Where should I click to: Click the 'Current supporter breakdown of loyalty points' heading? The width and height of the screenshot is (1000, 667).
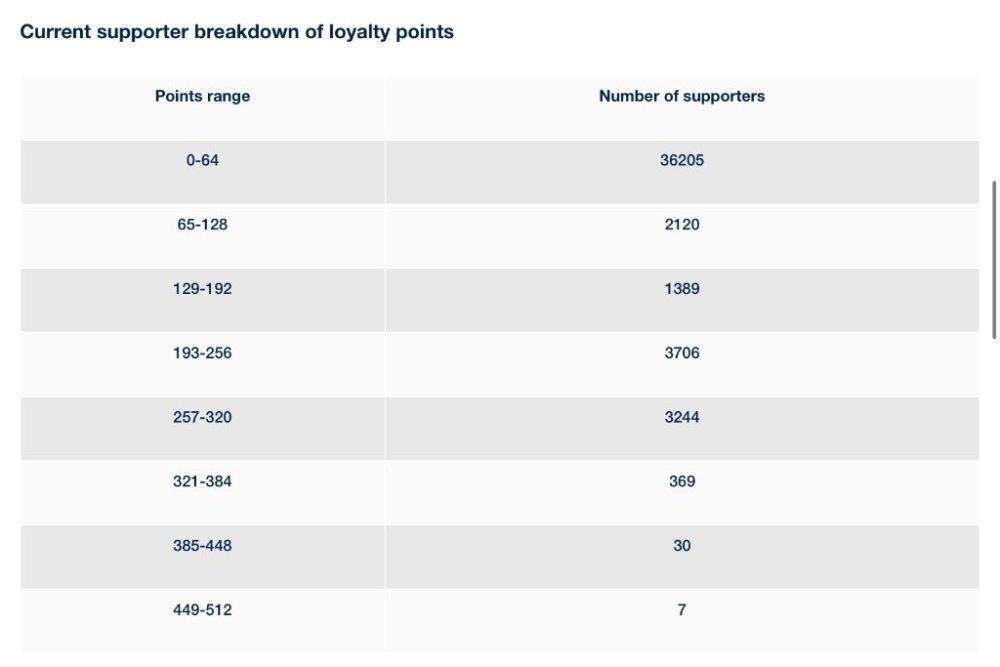pos(237,32)
